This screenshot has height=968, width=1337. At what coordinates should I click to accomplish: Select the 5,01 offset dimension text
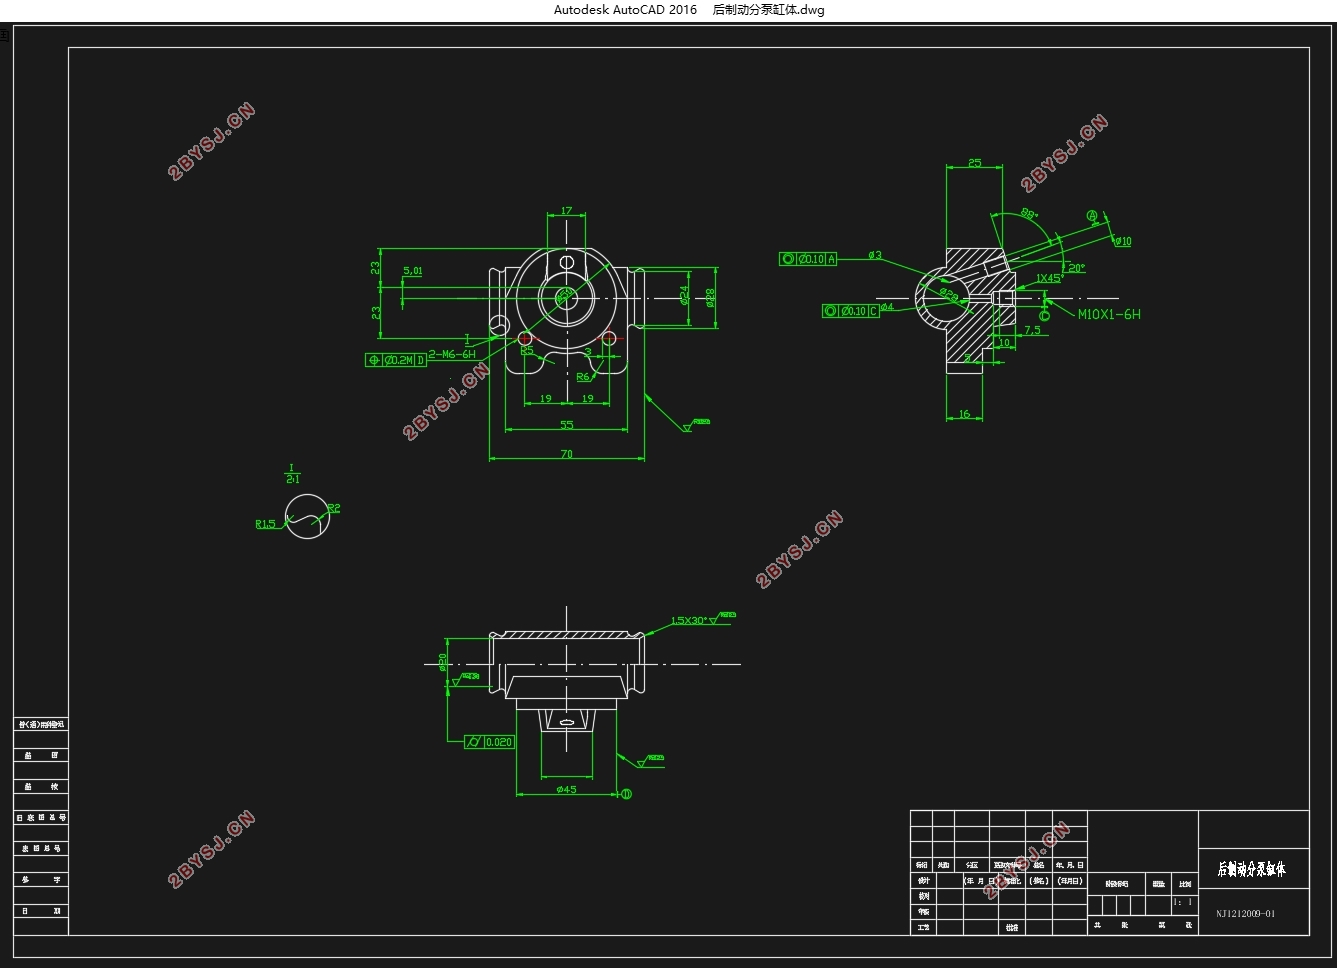413,271
